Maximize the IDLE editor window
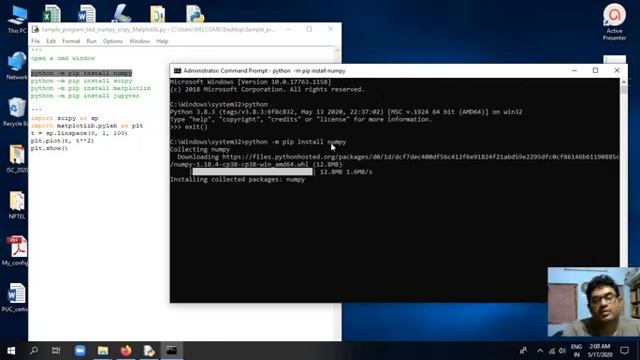640x360 pixels. coord(309,29)
